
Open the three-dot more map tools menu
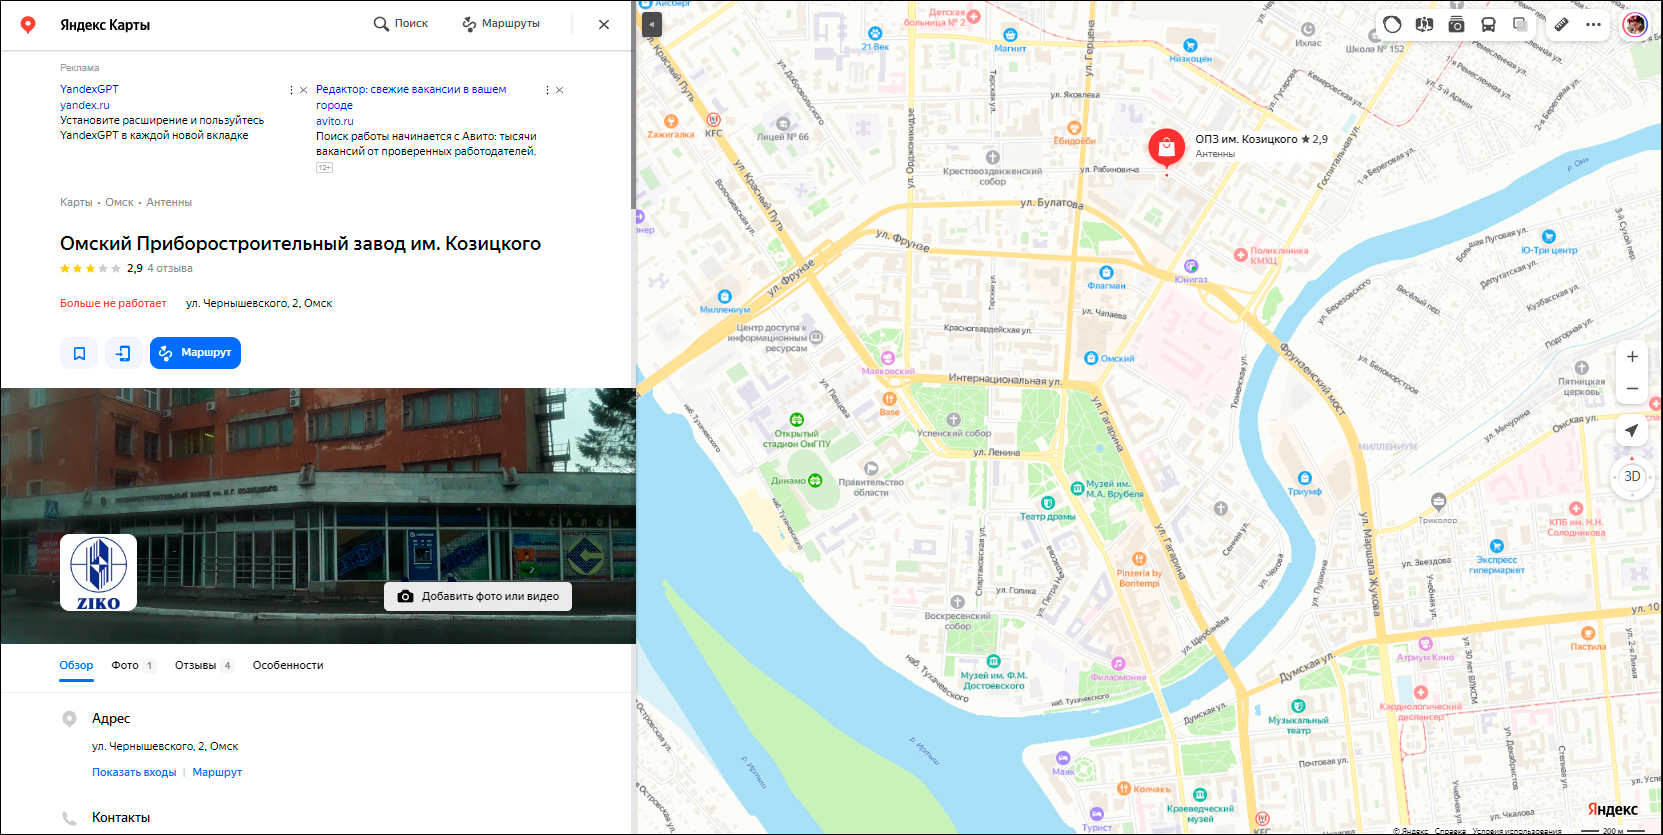click(1593, 24)
